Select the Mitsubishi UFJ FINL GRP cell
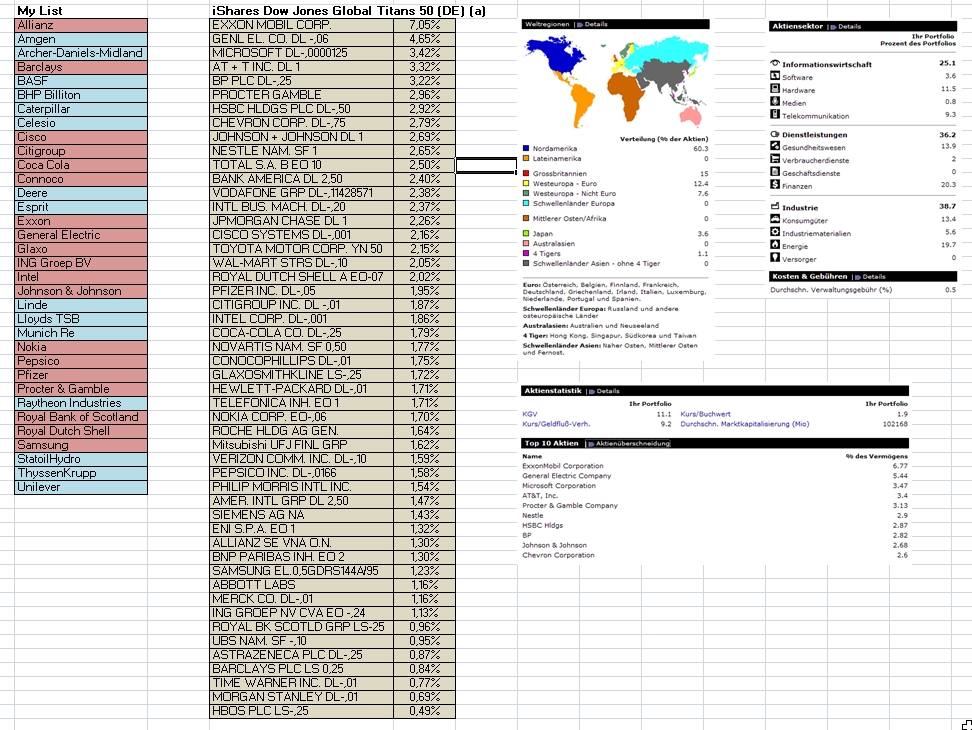 click(301, 445)
